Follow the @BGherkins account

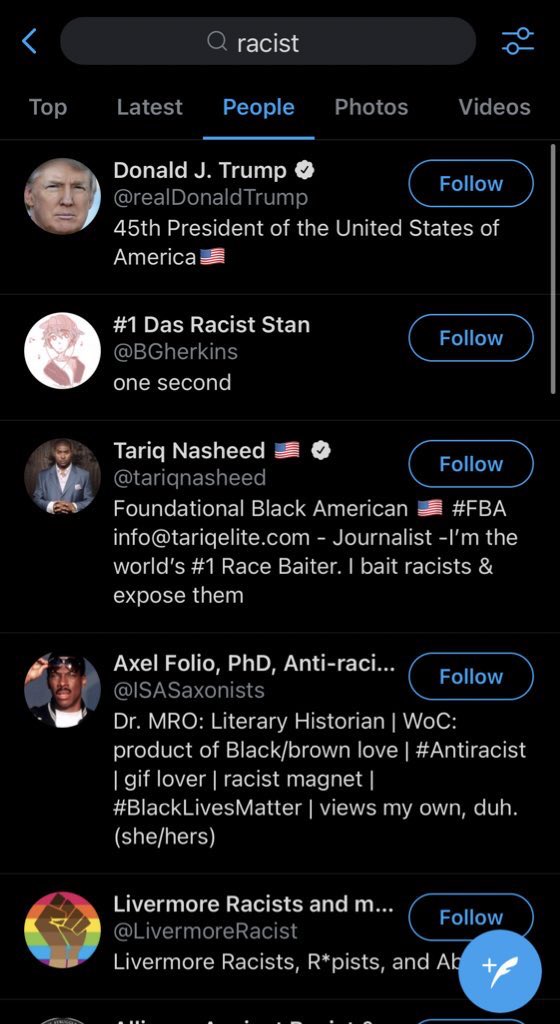coord(471,338)
